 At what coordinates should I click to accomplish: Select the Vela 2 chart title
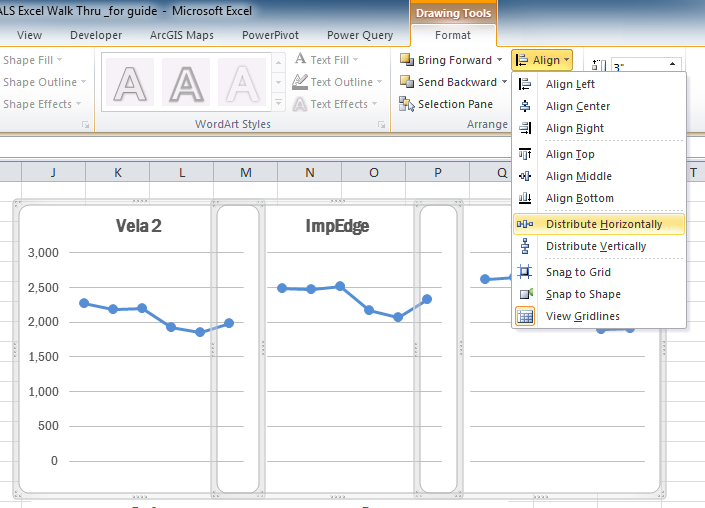[x=138, y=226]
